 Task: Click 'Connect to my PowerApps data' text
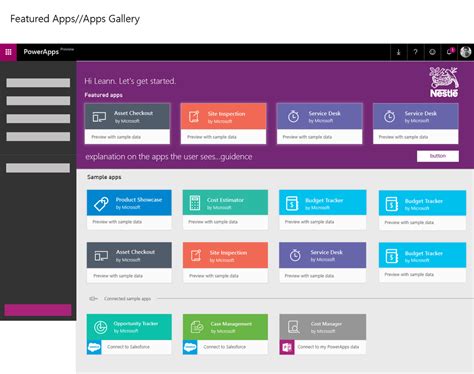point(328,347)
